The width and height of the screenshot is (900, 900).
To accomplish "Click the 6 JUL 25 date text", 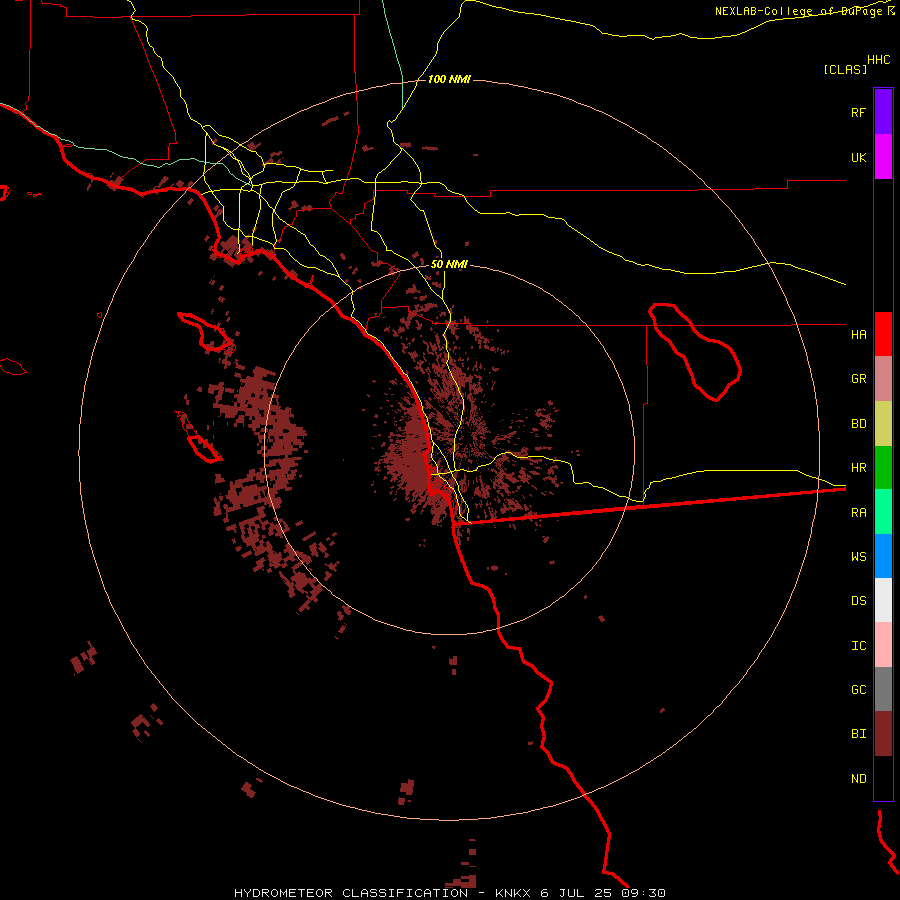I will 576,893.
